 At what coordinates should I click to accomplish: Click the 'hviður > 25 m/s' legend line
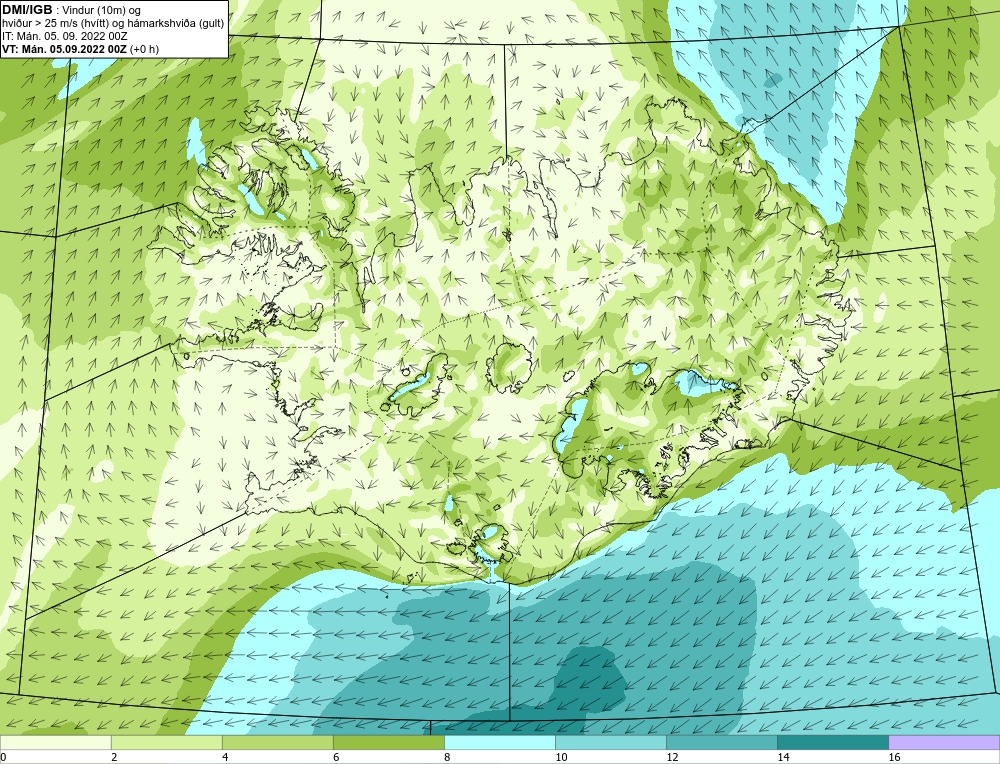pyautogui.click(x=113, y=24)
